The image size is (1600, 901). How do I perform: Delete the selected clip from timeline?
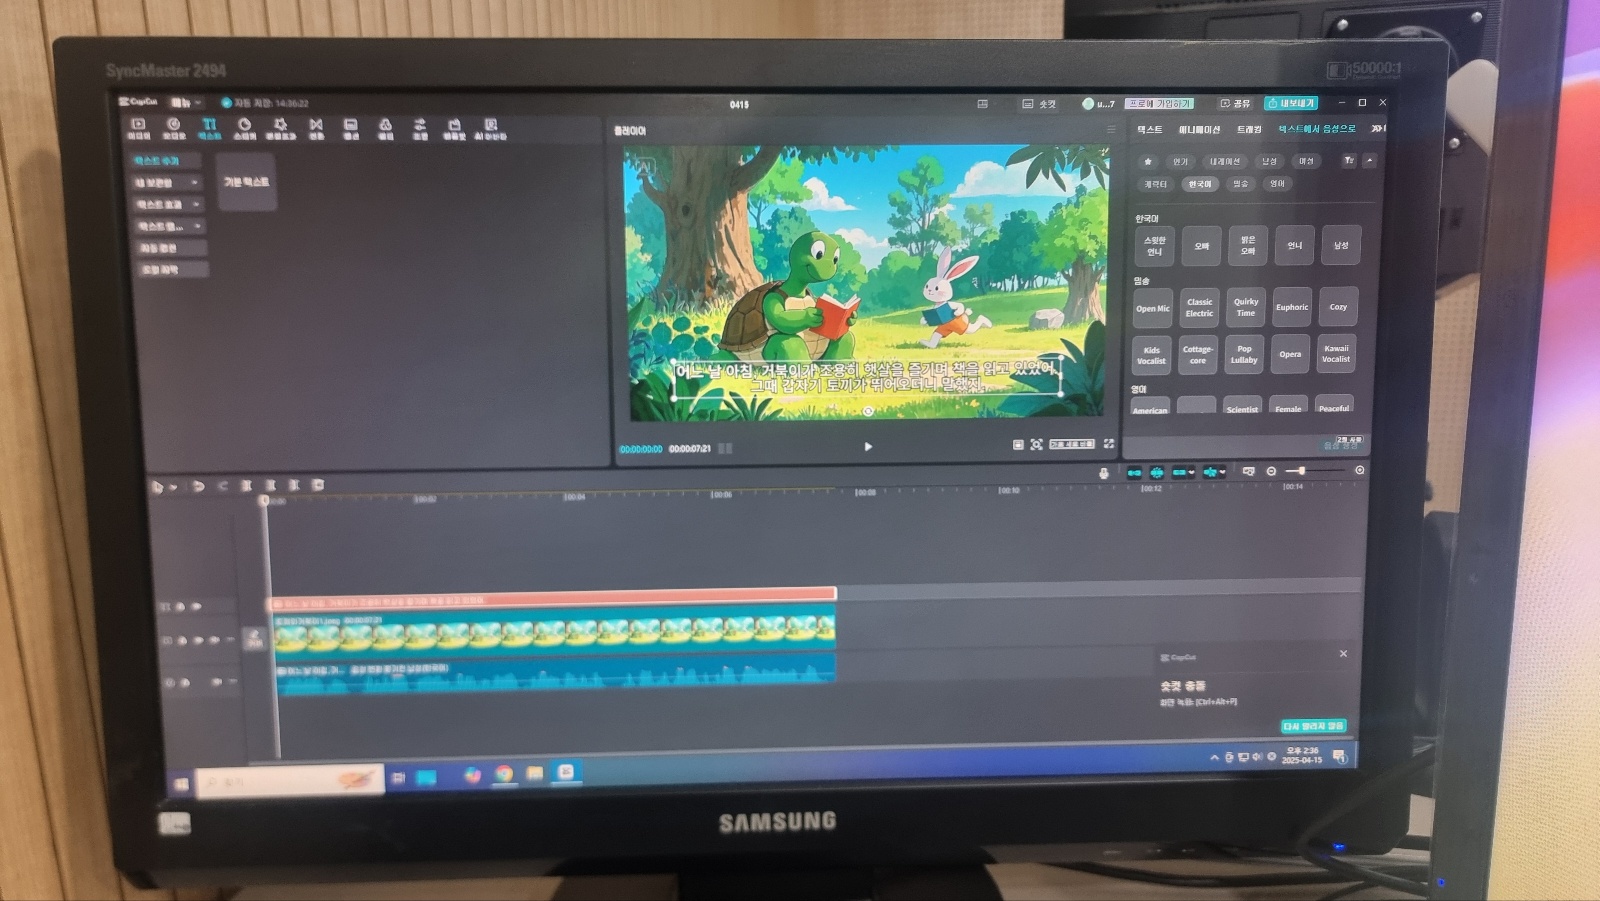(x=318, y=485)
